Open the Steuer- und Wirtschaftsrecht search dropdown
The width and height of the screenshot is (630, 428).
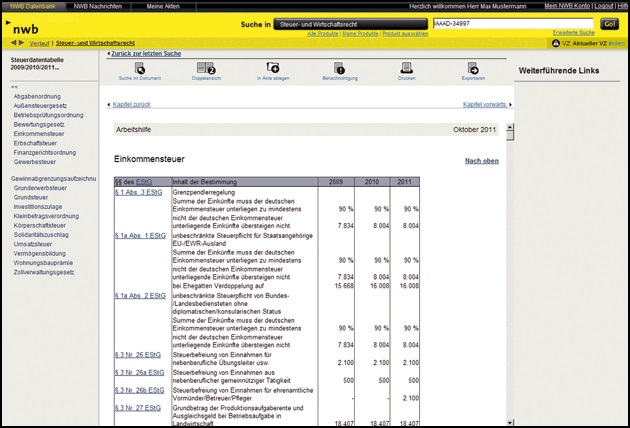347,23
